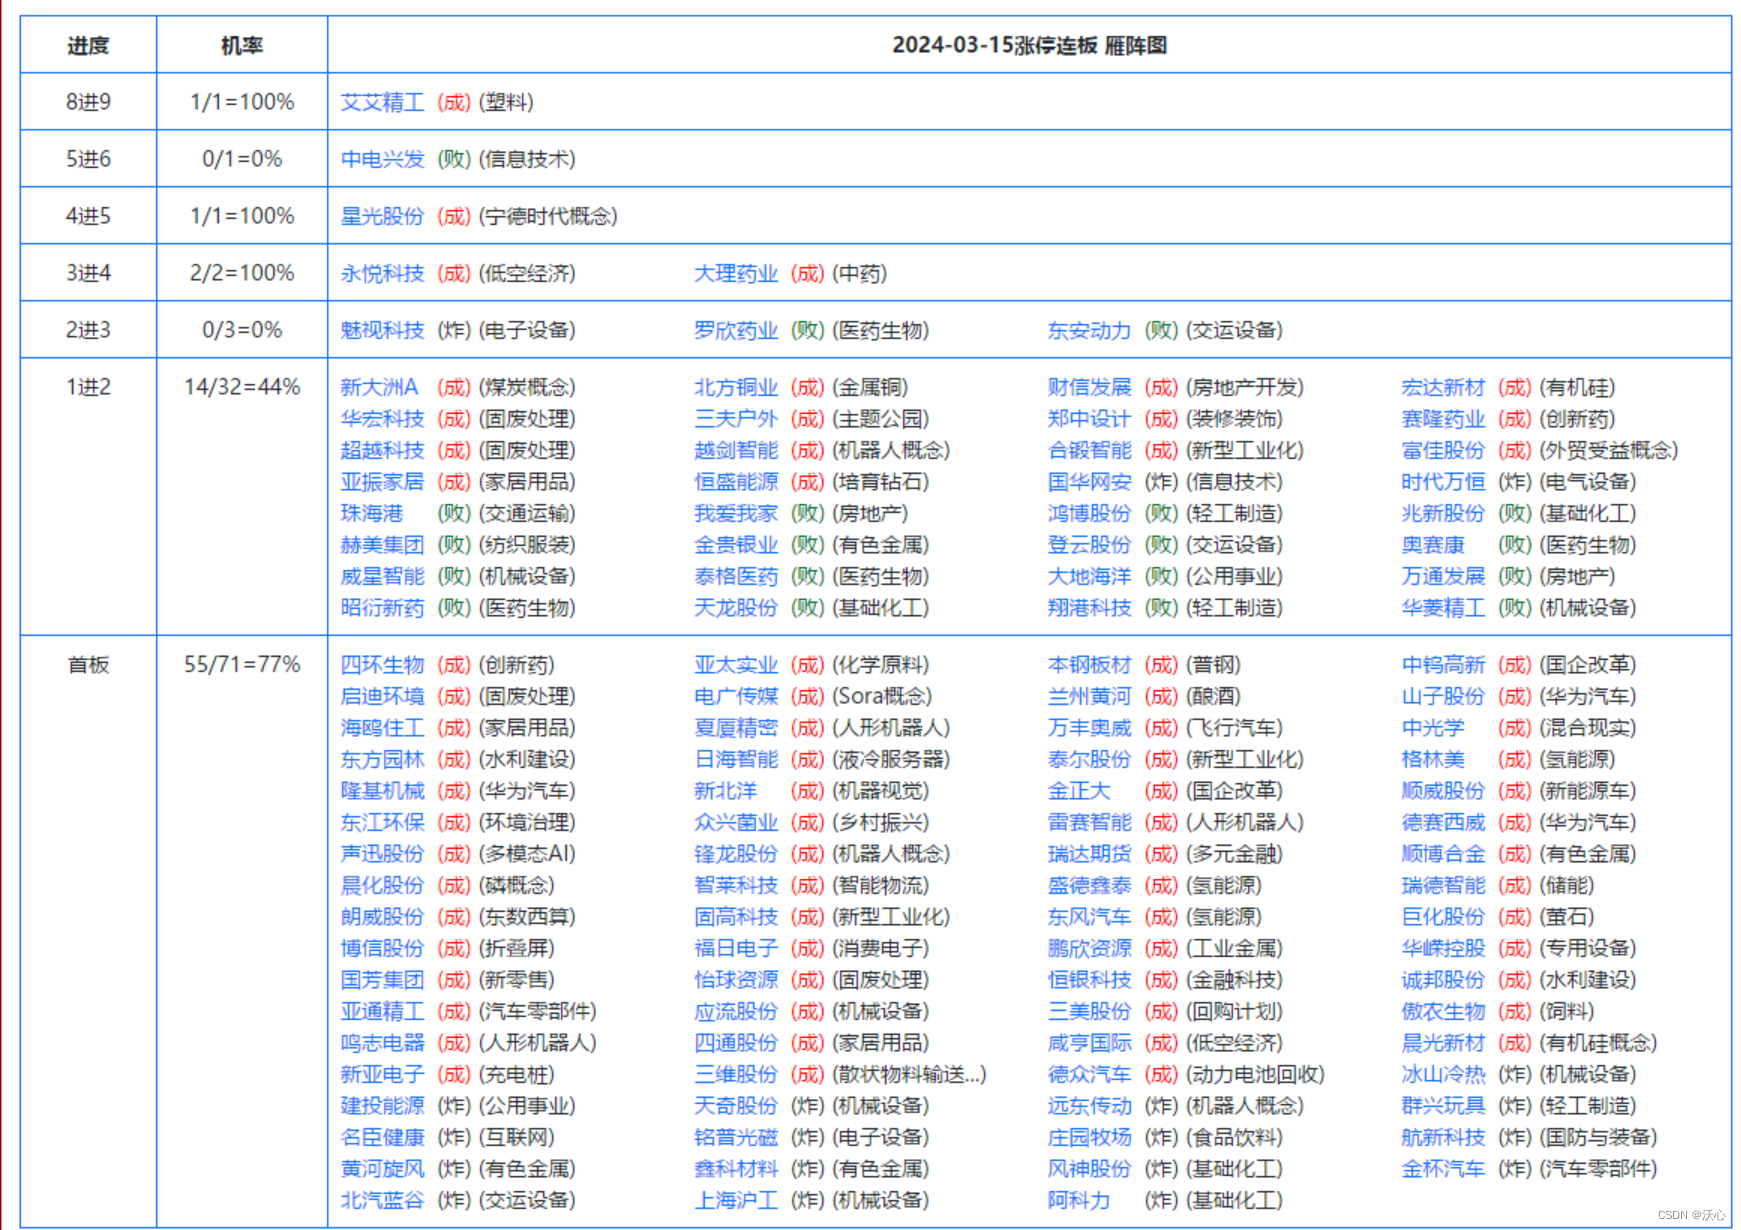1741x1230 pixels.
Task: Select the 宏达新材 stock link
Action: (1443, 387)
